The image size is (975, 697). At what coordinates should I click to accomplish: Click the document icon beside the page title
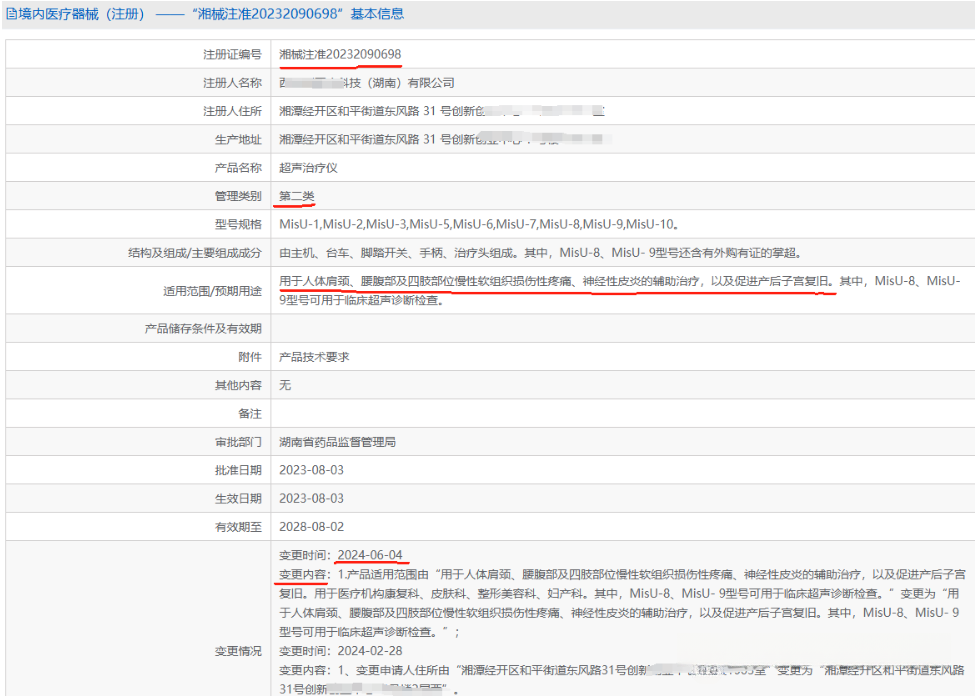point(11,15)
